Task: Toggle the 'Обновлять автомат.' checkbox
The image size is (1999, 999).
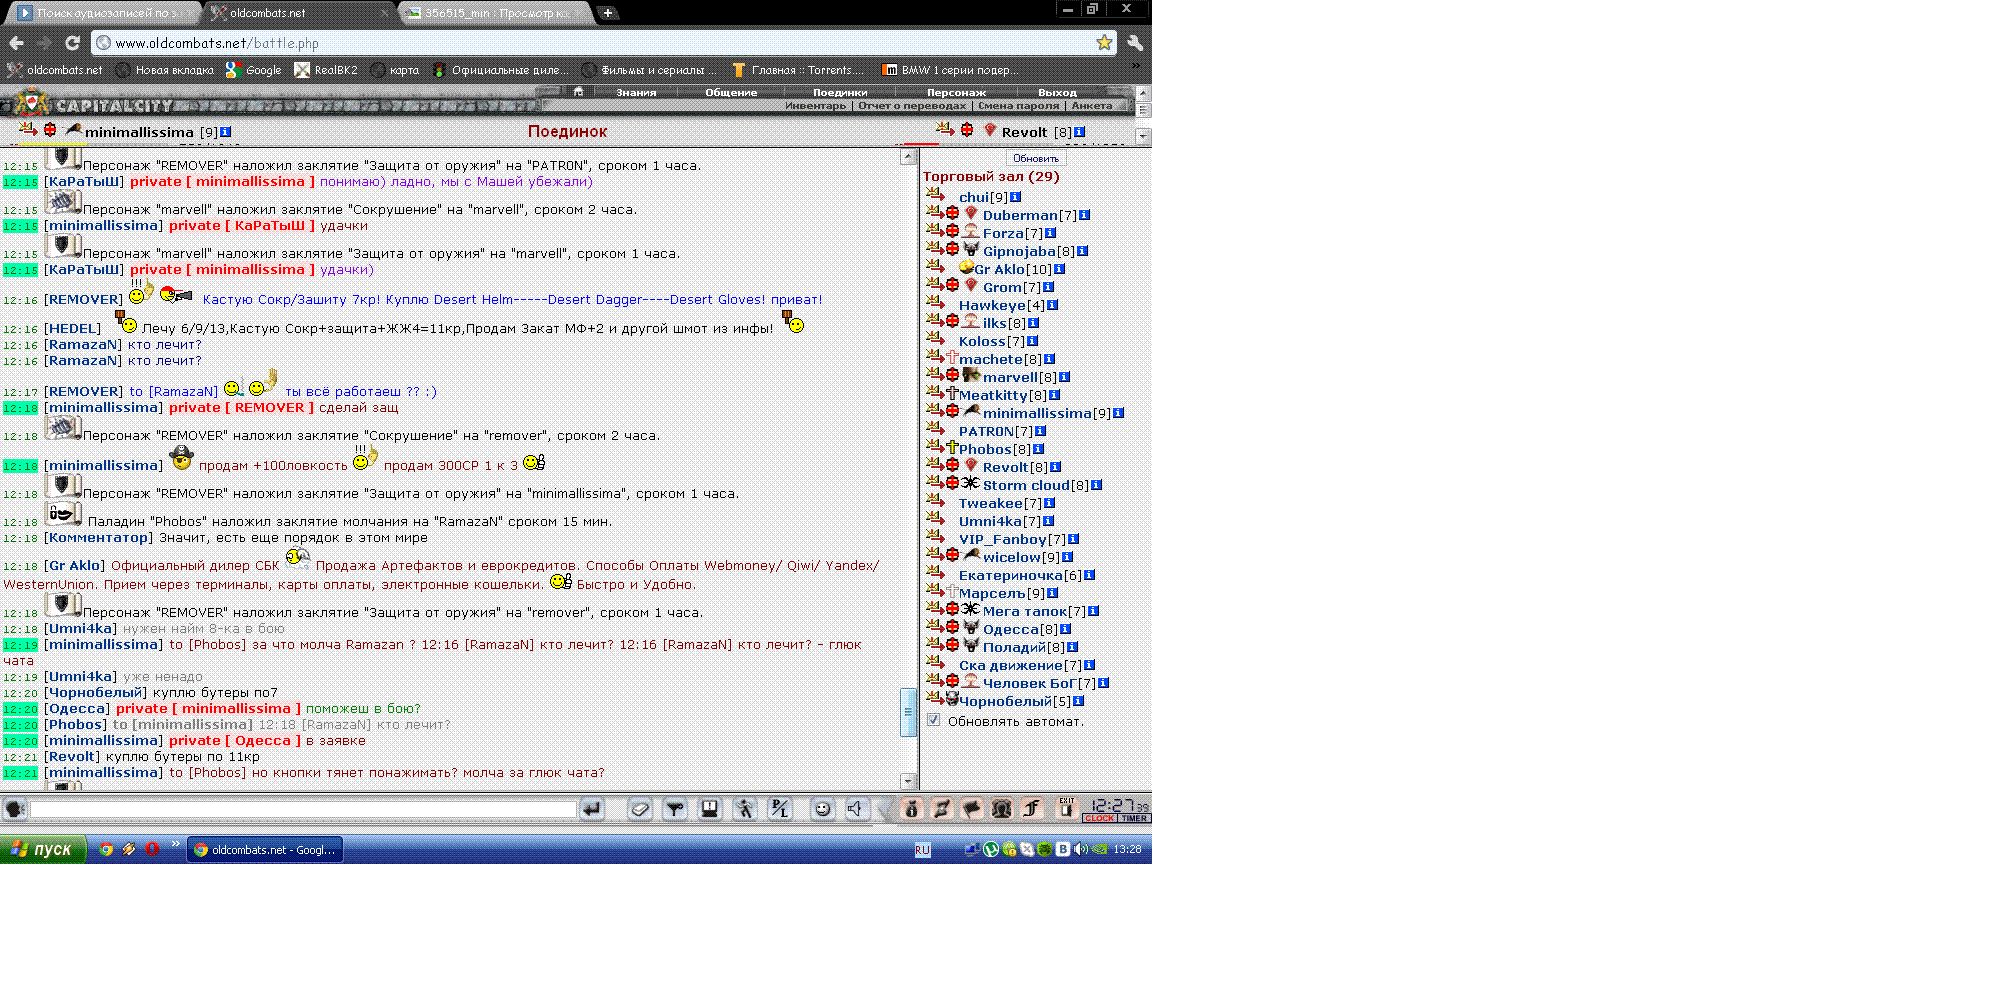Action: 934,720
